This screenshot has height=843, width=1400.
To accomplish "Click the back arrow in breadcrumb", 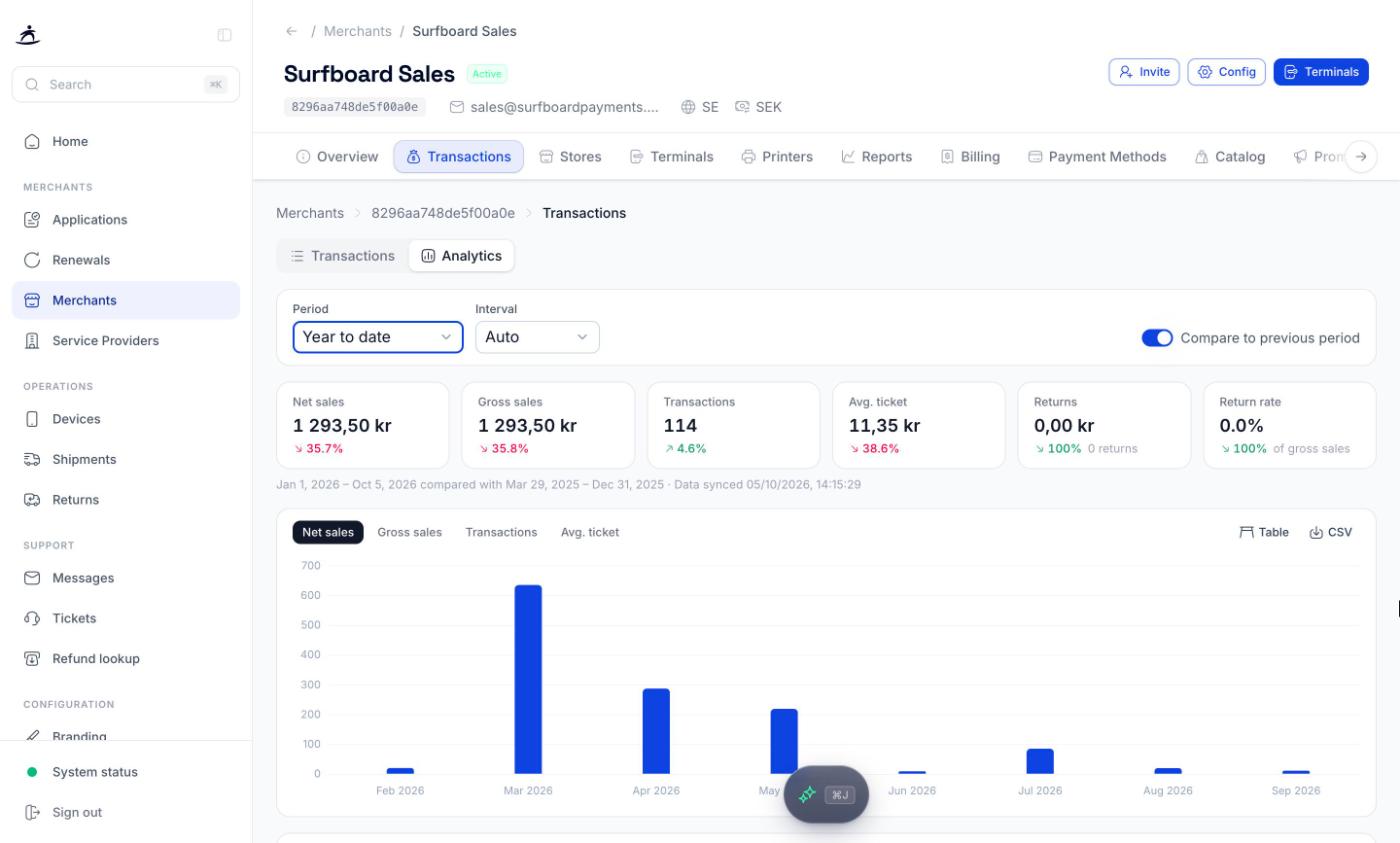I will [x=291, y=31].
